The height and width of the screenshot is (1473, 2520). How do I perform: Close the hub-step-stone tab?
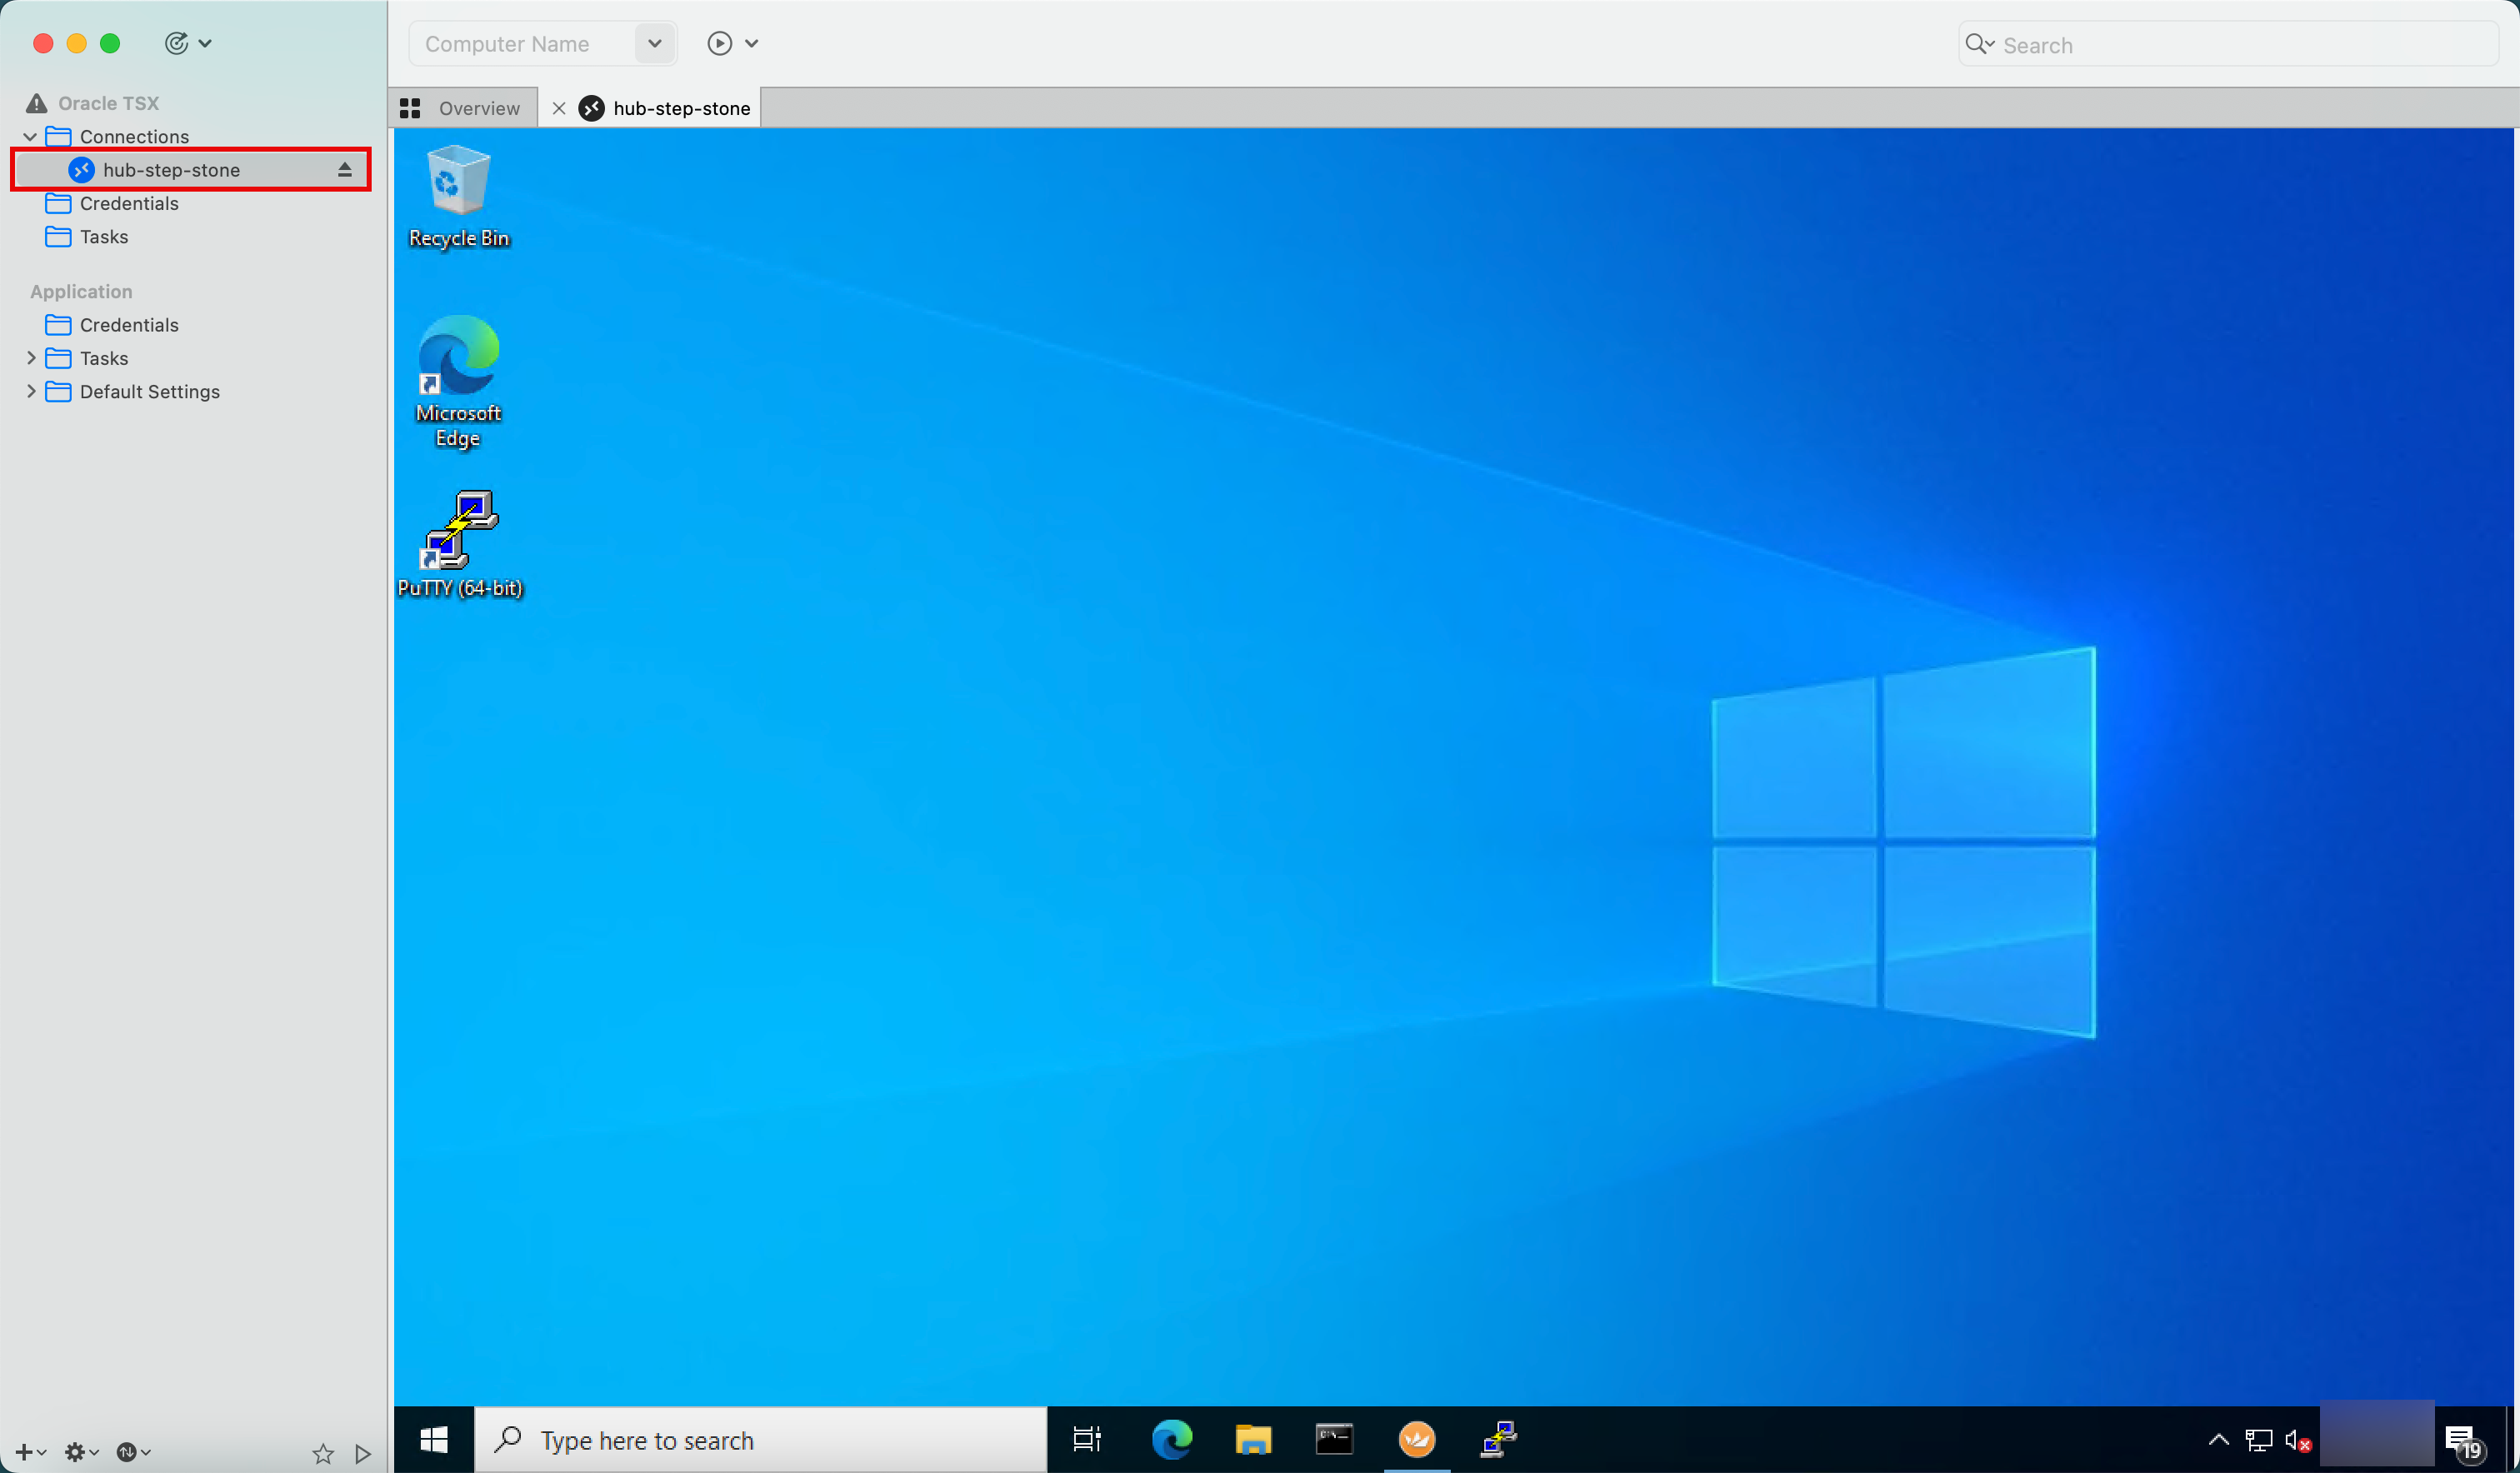pyautogui.click(x=559, y=108)
